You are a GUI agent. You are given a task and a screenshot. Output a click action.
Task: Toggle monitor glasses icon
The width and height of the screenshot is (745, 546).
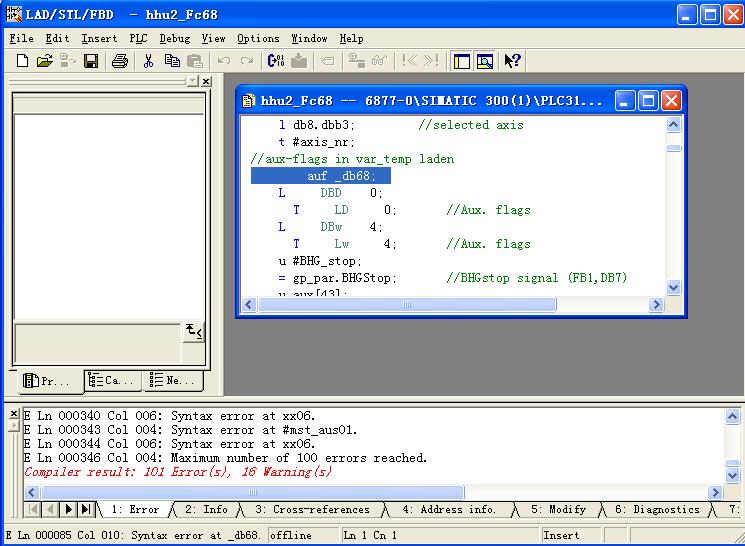[380, 61]
